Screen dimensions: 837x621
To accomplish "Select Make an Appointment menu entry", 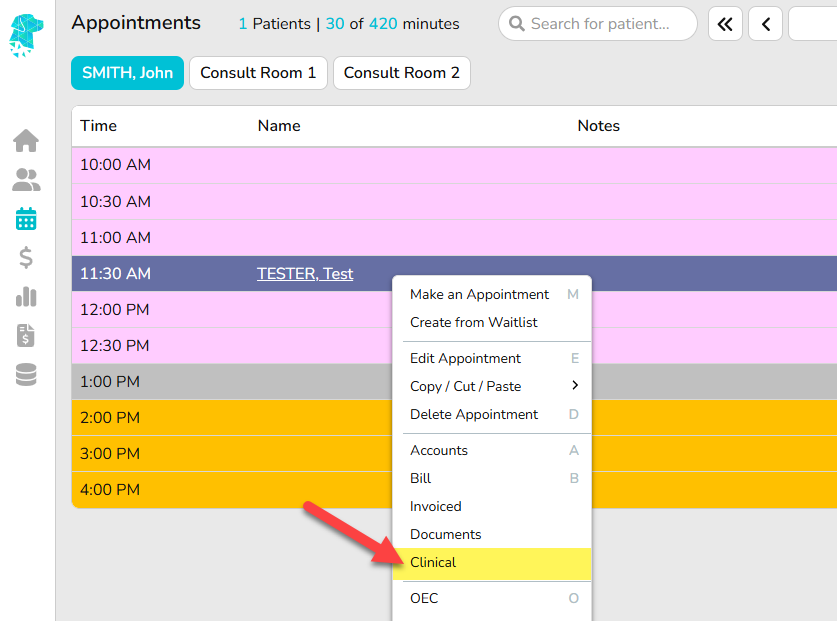I will click(479, 294).
